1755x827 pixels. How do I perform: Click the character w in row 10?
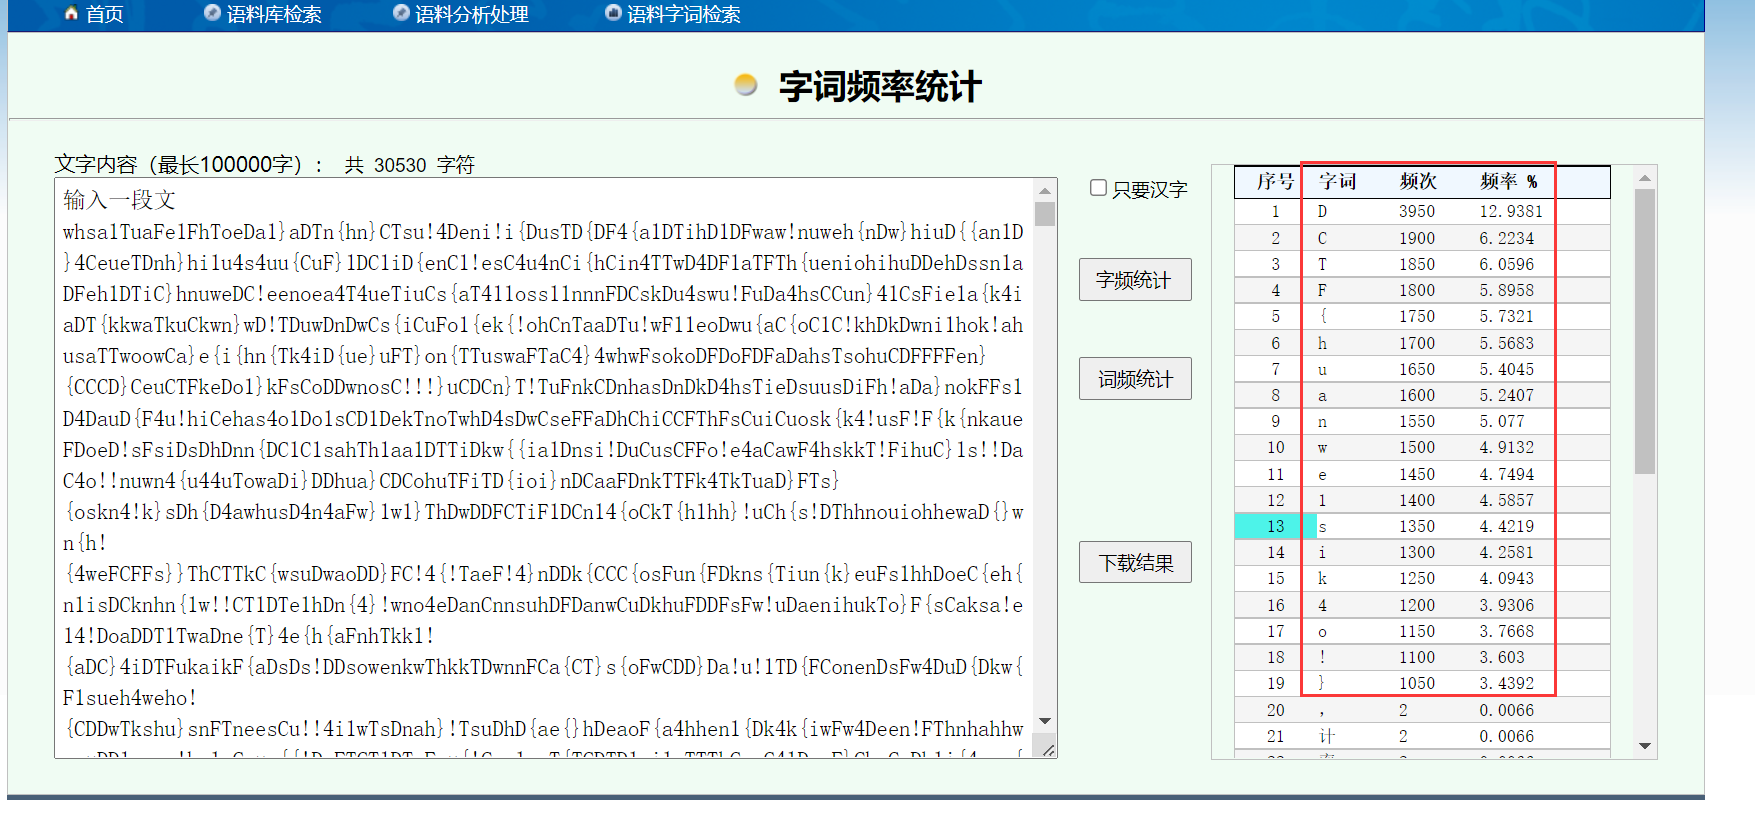(1322, 447)
